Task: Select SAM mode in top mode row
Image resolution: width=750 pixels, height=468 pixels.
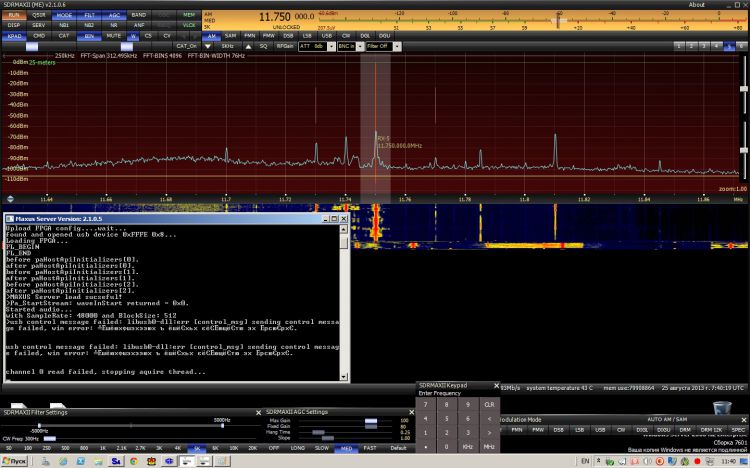Action: click(x=231, y=36)
